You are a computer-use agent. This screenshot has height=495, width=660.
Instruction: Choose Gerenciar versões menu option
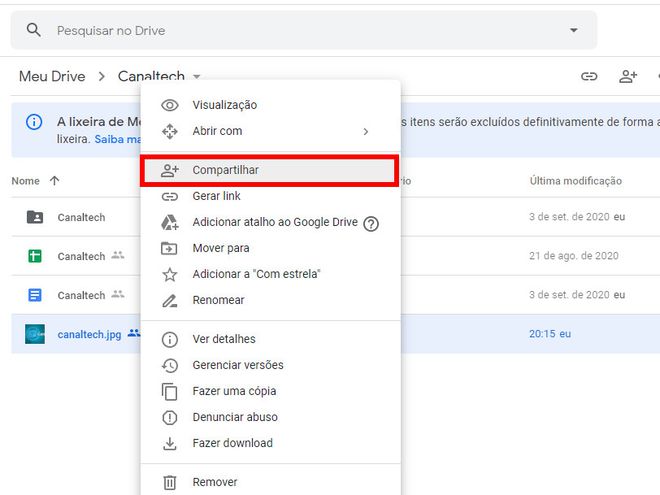click(270, 365)
